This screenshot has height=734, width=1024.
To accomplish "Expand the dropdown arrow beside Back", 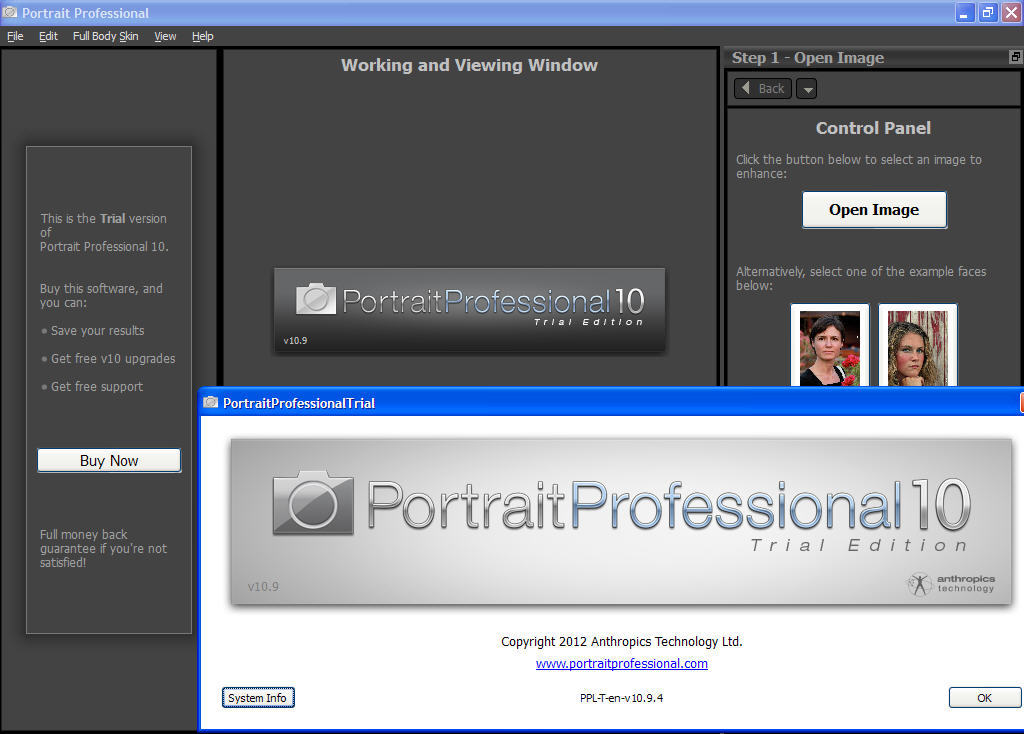I will click(x=807, y=88).
